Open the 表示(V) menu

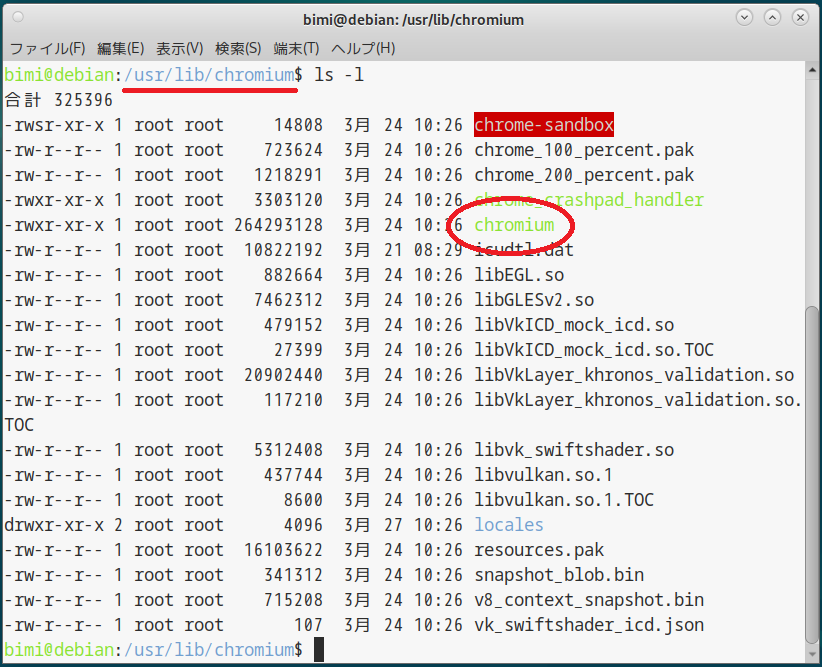coord(179,48)
